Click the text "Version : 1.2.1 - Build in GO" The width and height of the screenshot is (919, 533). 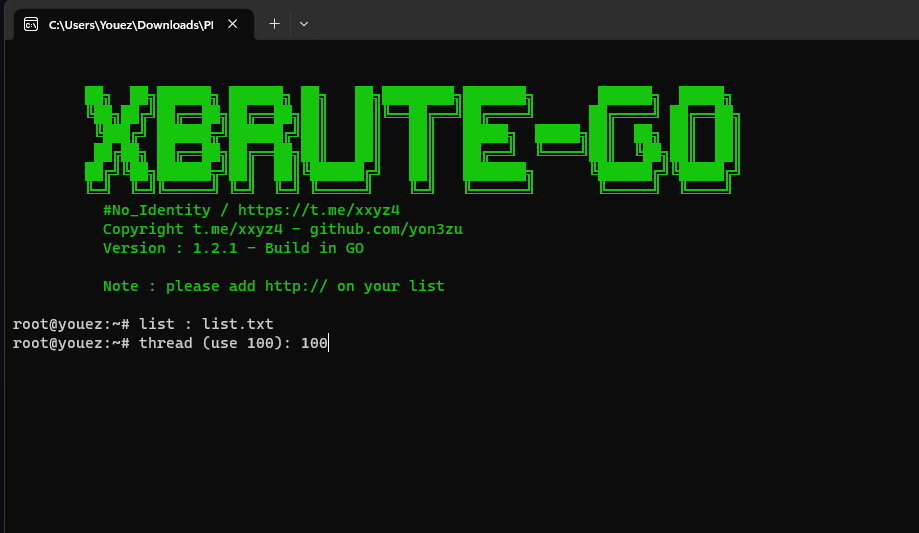pos(233,248)
